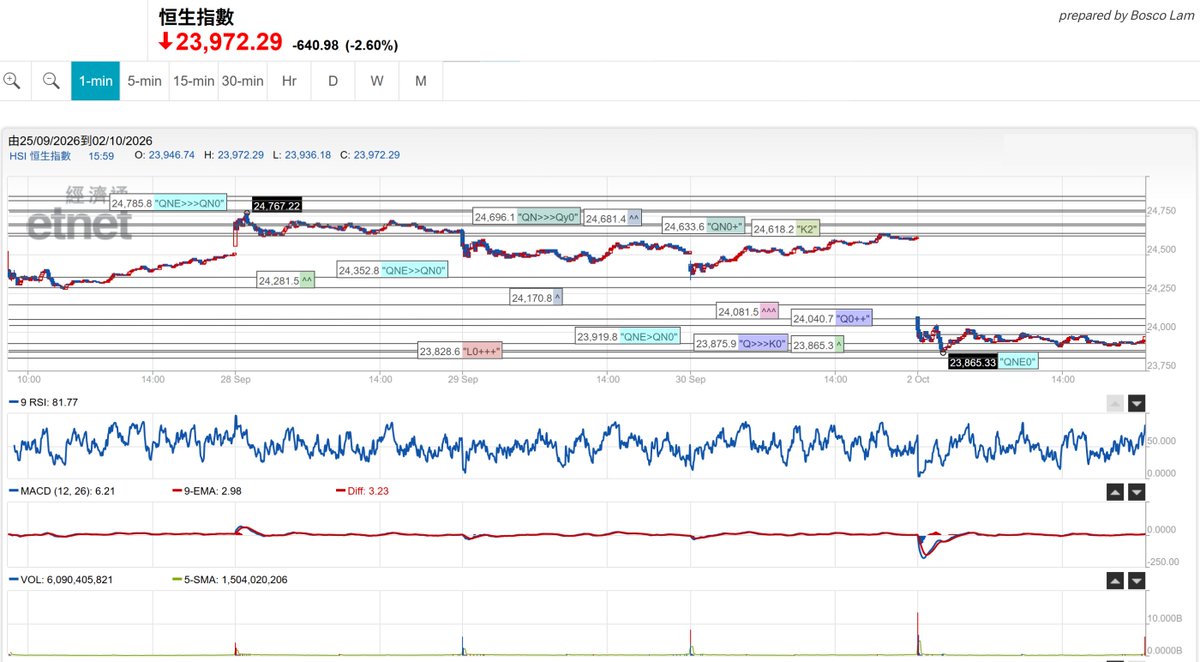This screenshot has width=1200, height=662.
Task: Switch to the 15-min interval
Action: point(193,81)
